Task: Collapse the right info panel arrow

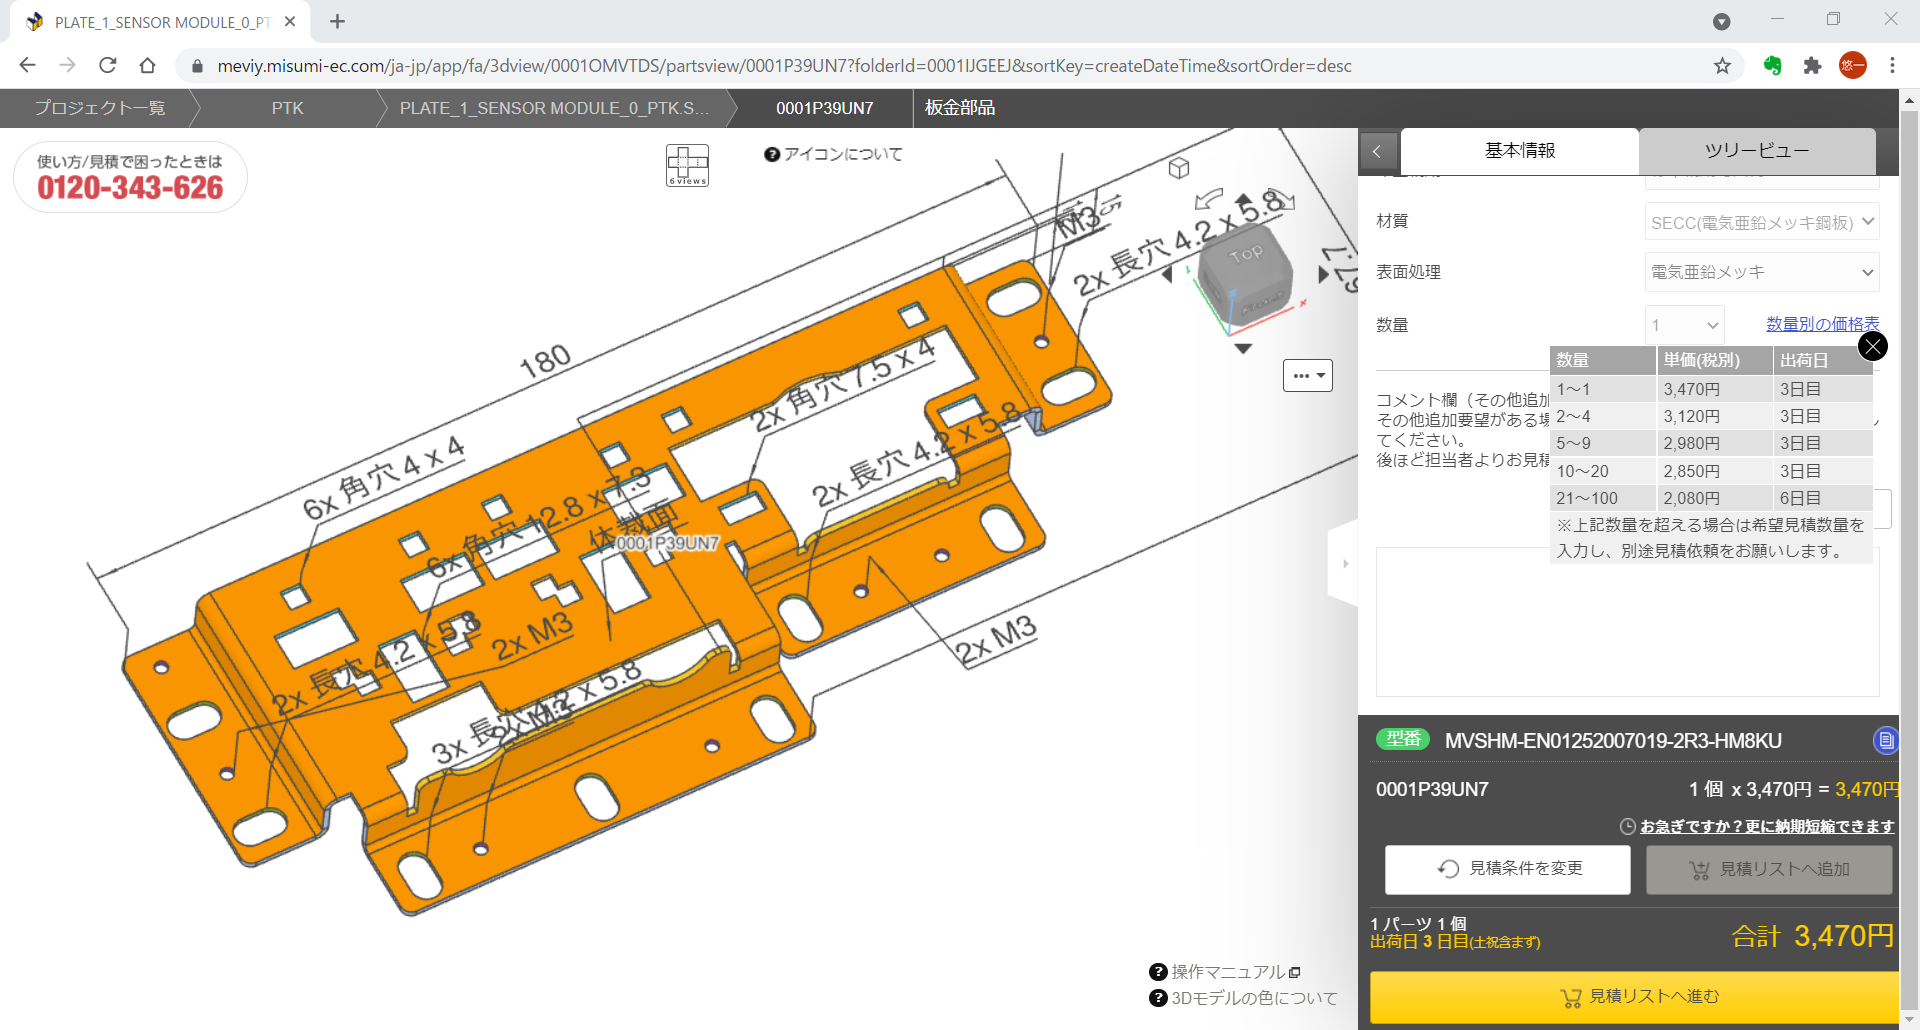Action: (1377, 151)
